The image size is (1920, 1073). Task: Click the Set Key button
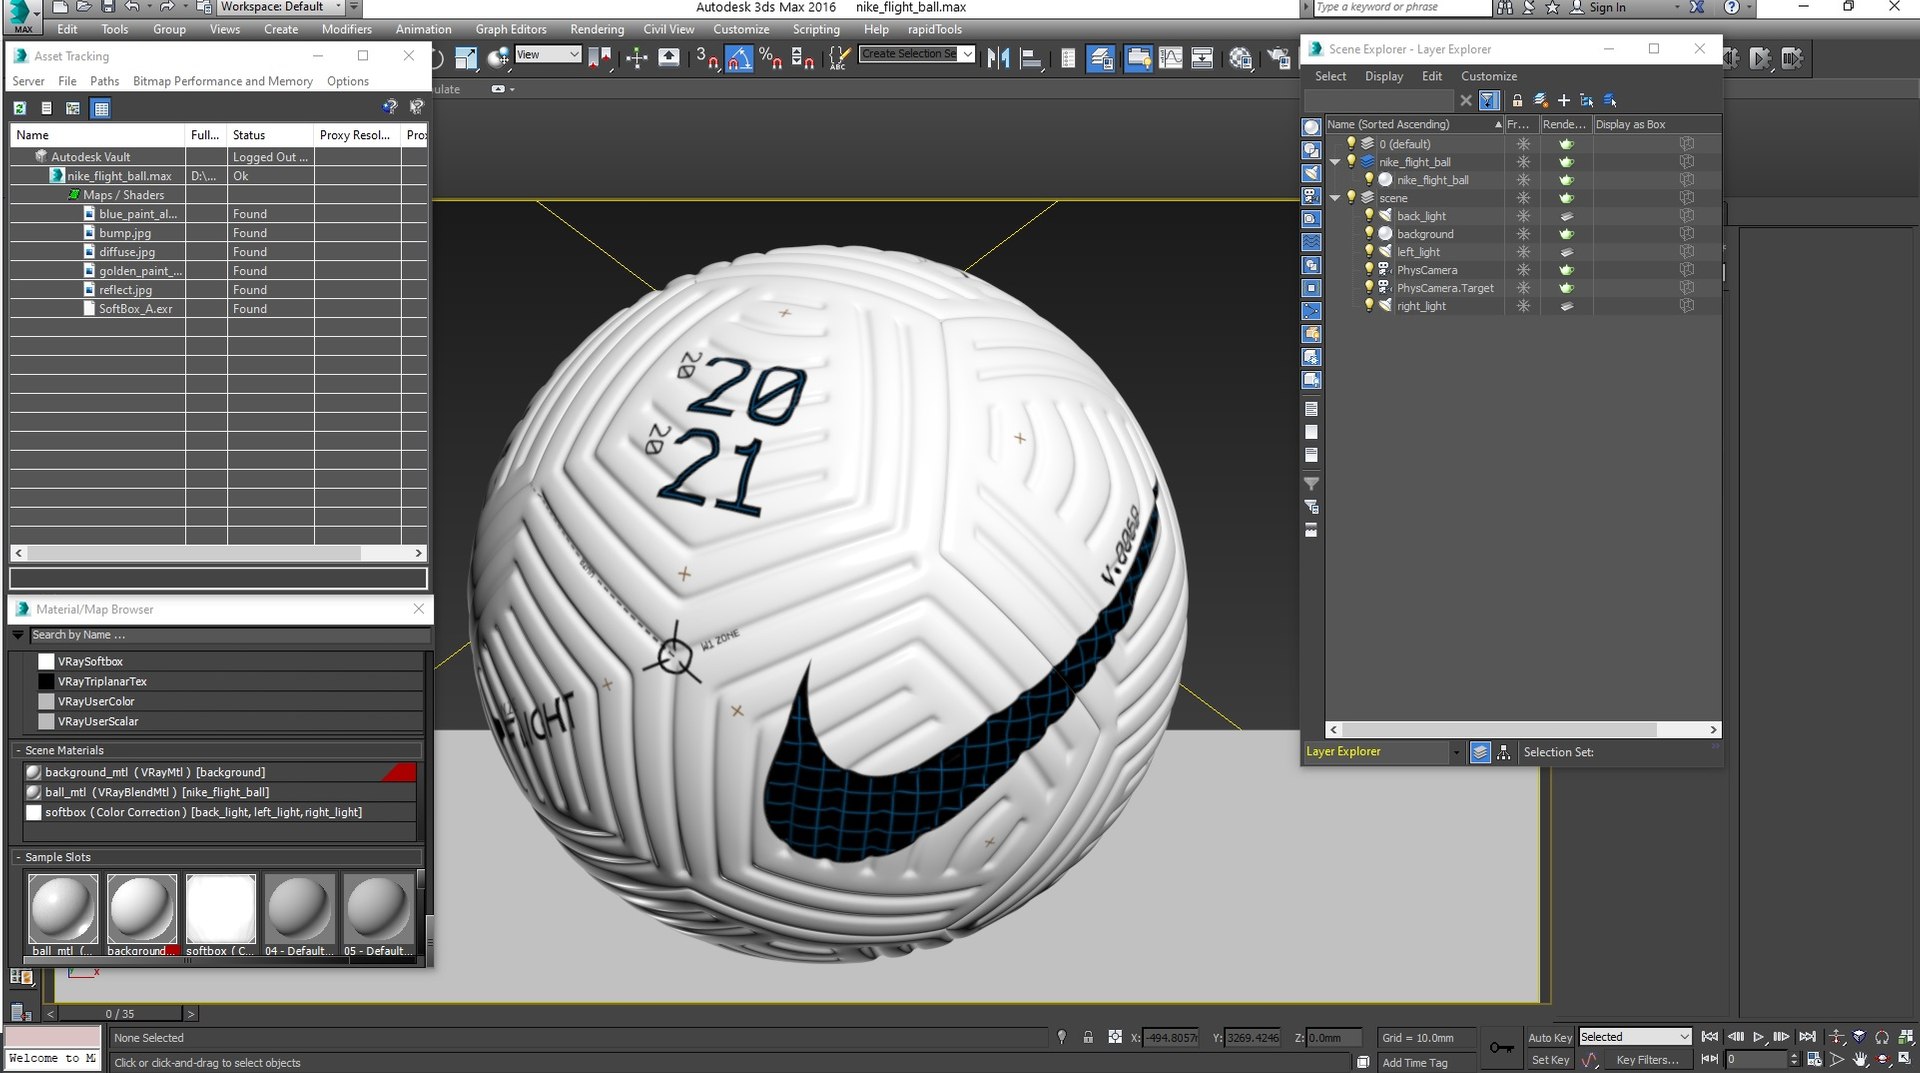pos(1550,1060)
